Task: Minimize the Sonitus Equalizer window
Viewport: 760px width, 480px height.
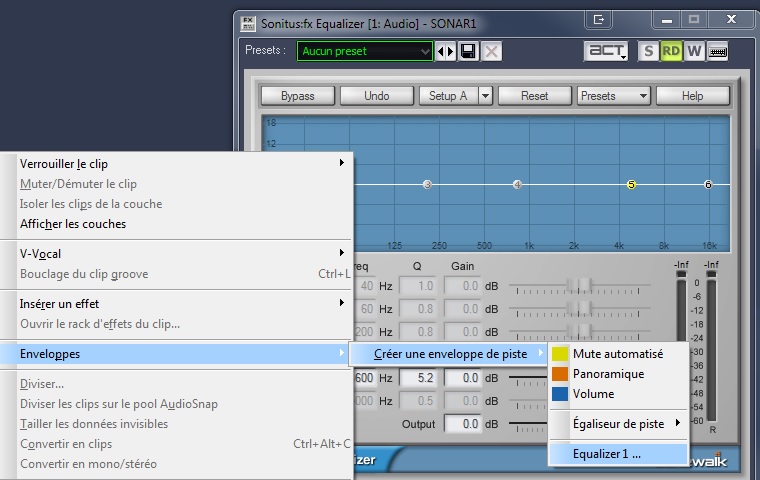Action: tap(666, 20)
